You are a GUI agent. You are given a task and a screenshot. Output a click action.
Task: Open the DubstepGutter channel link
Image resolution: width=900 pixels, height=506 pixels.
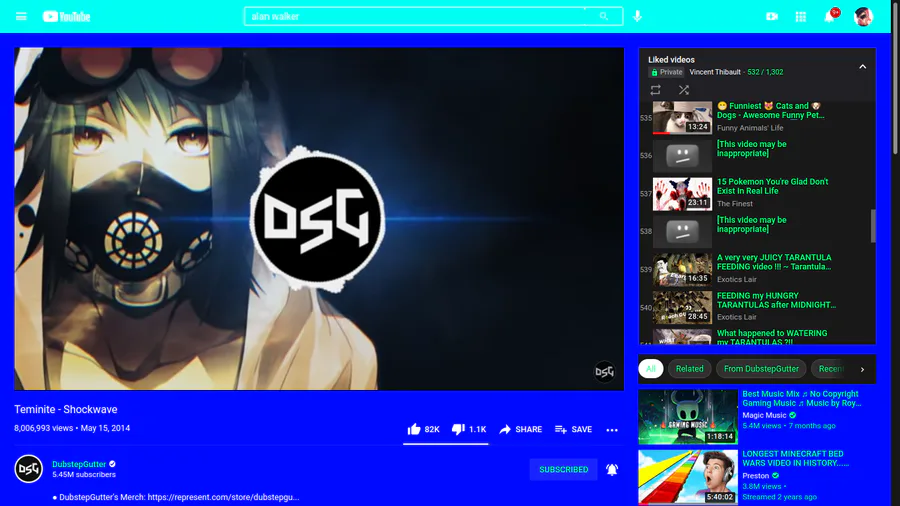[x=79, y=464]
